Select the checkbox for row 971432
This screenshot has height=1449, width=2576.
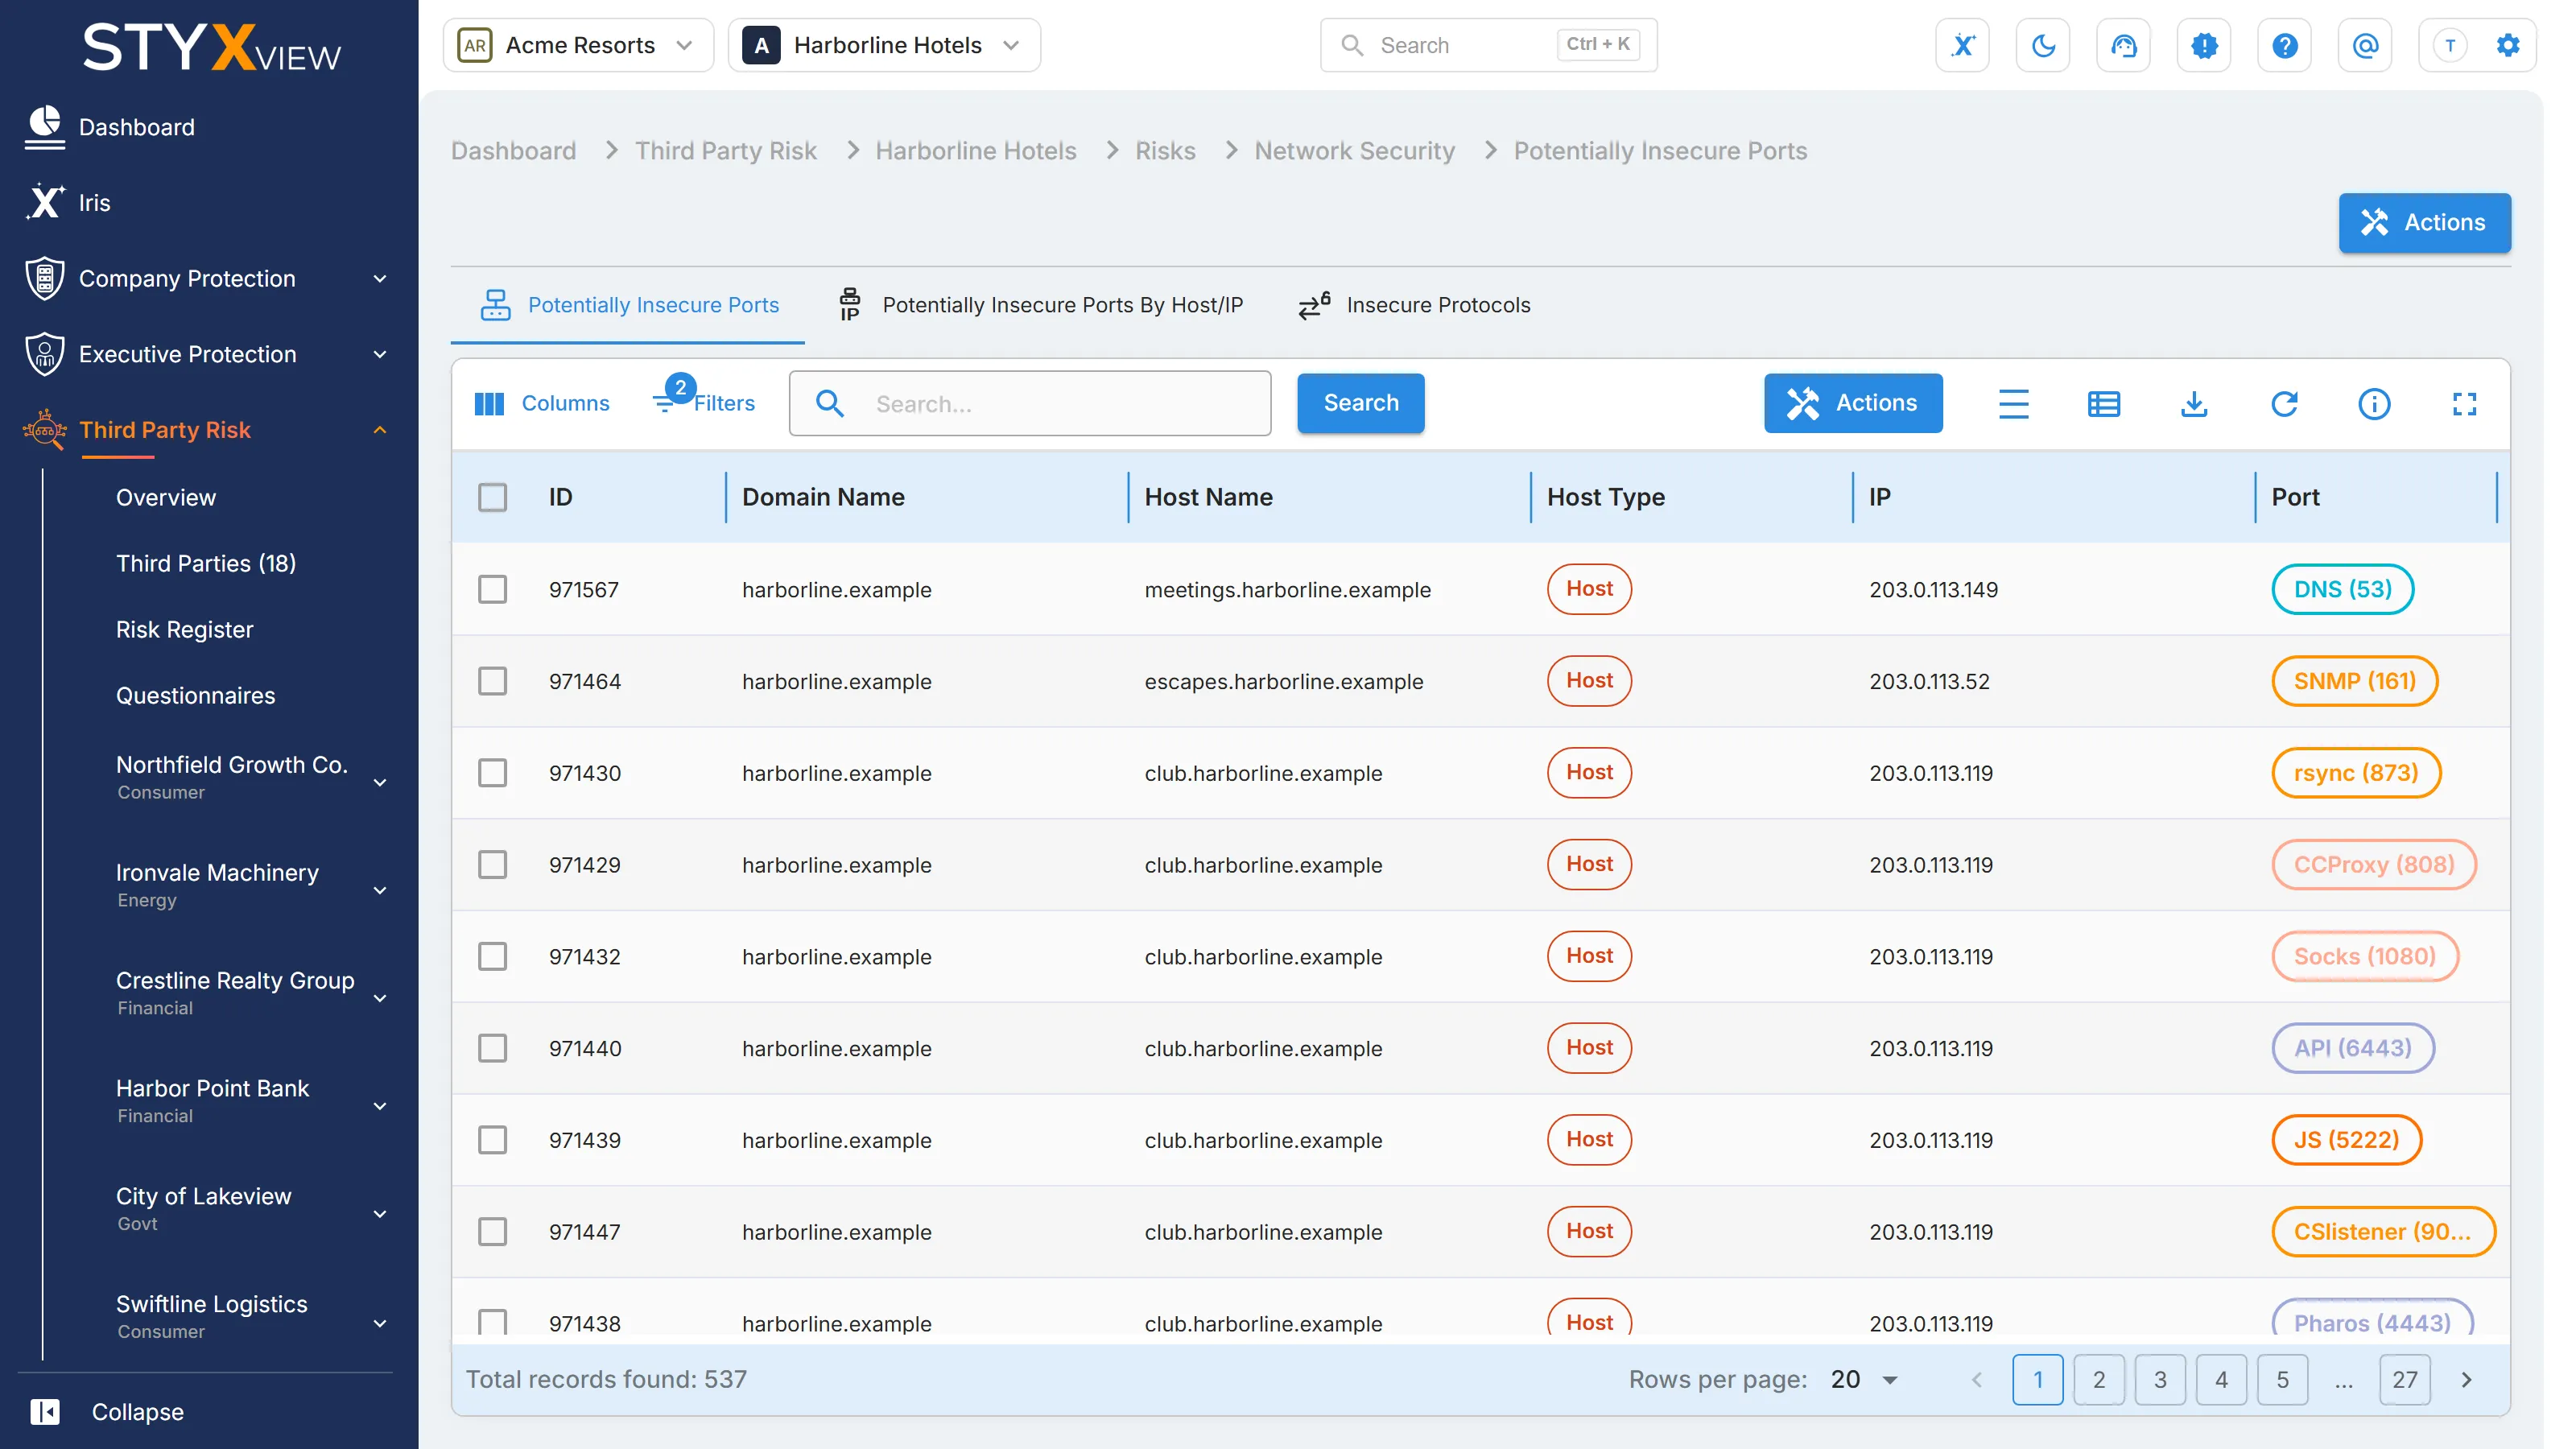(x=492, y=956)
